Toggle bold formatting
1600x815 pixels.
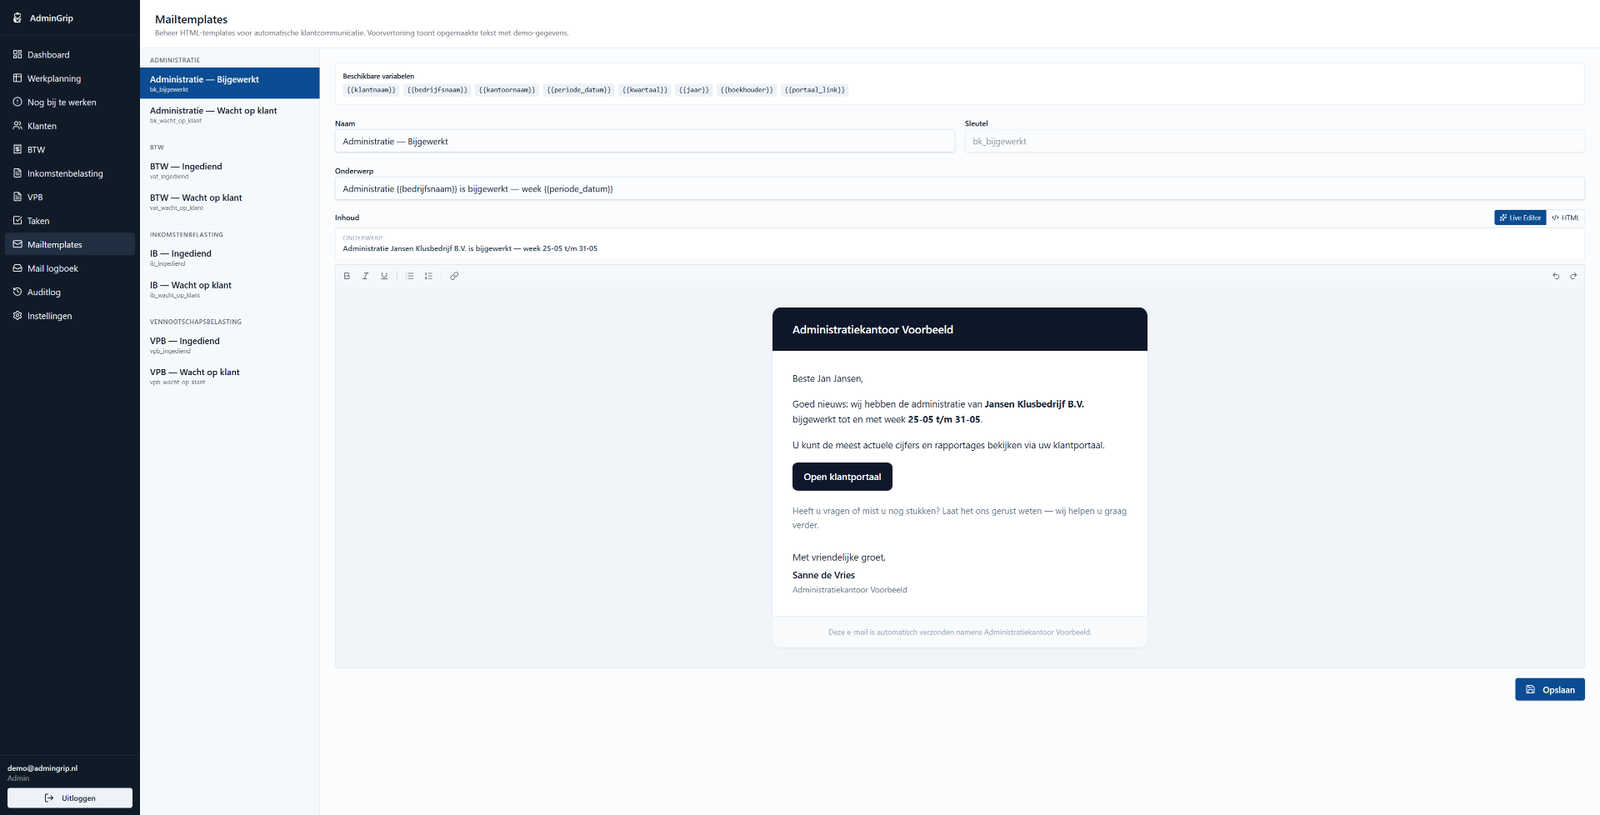pyautogui.click(x=347, y=276)
